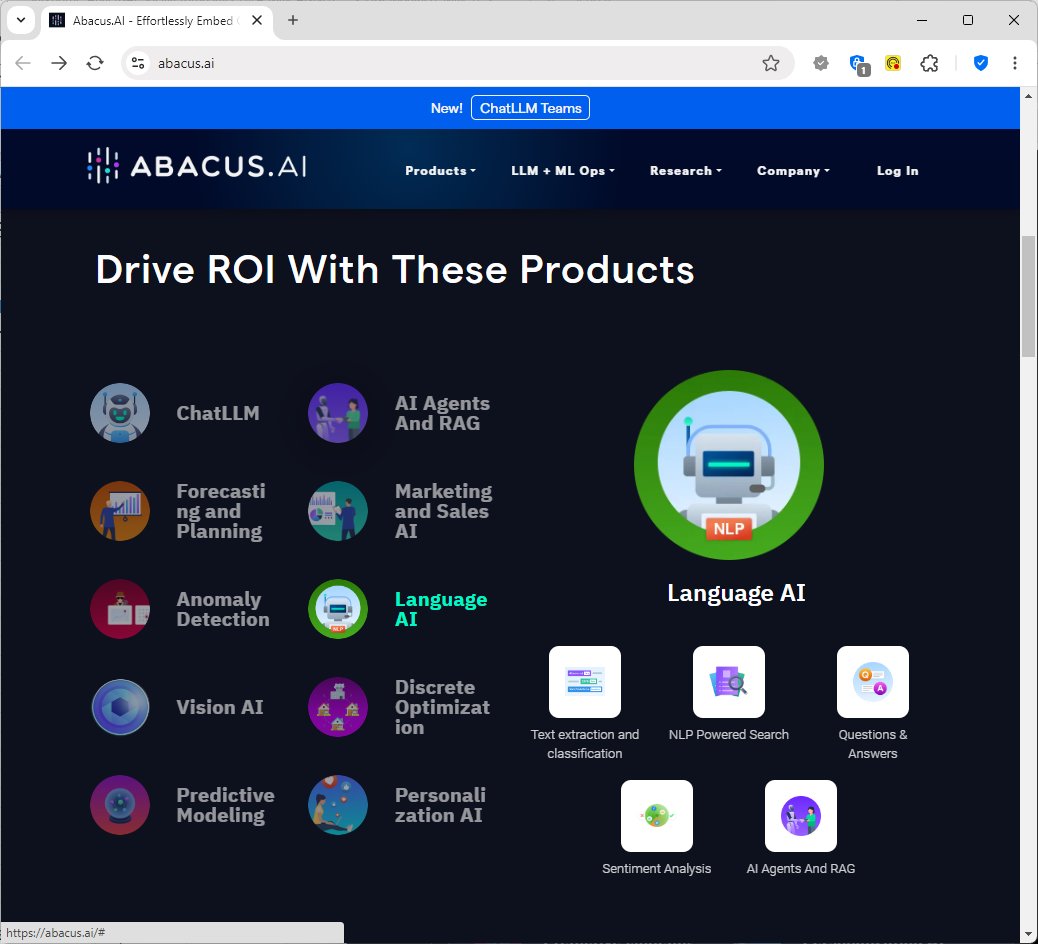Click the AI Agents And RAG circle icon

pos(338,413)
